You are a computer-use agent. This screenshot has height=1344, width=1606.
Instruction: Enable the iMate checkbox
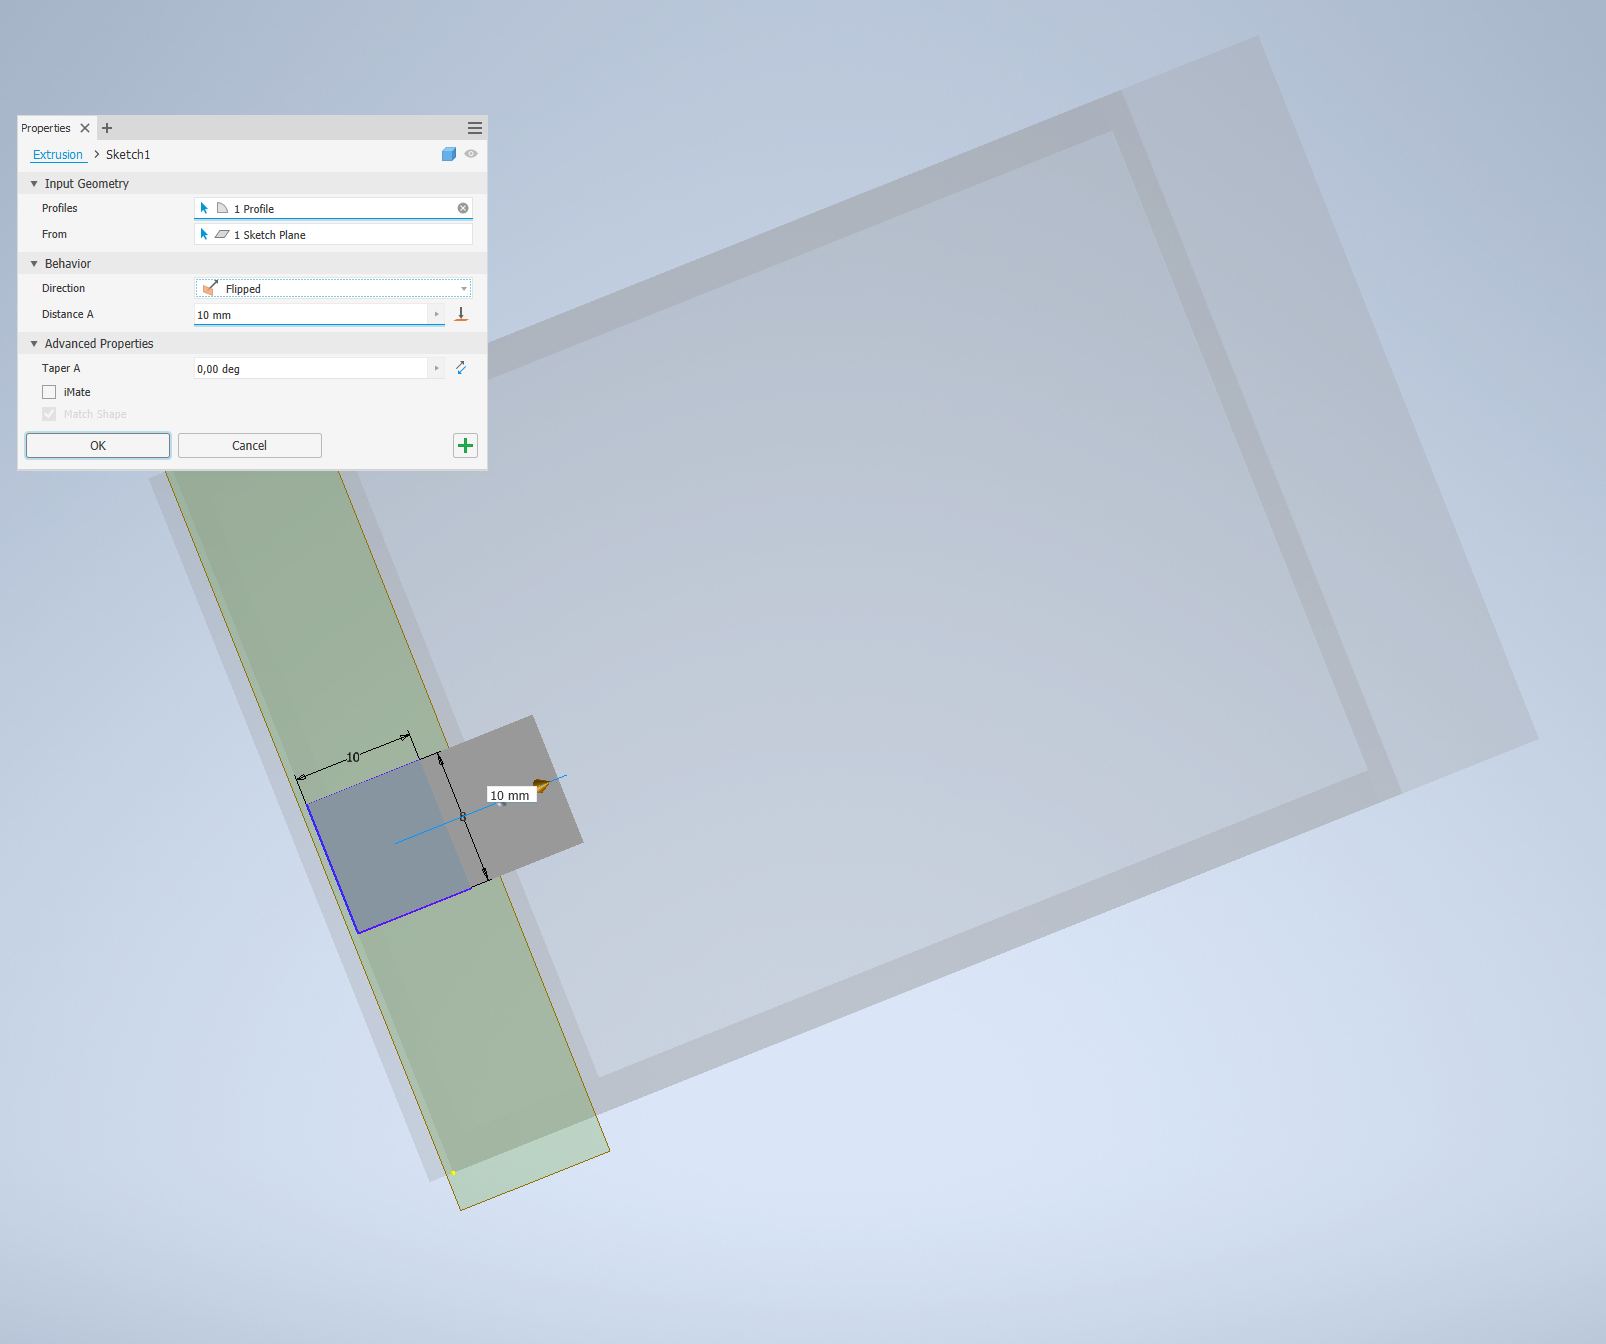[49, 391]
